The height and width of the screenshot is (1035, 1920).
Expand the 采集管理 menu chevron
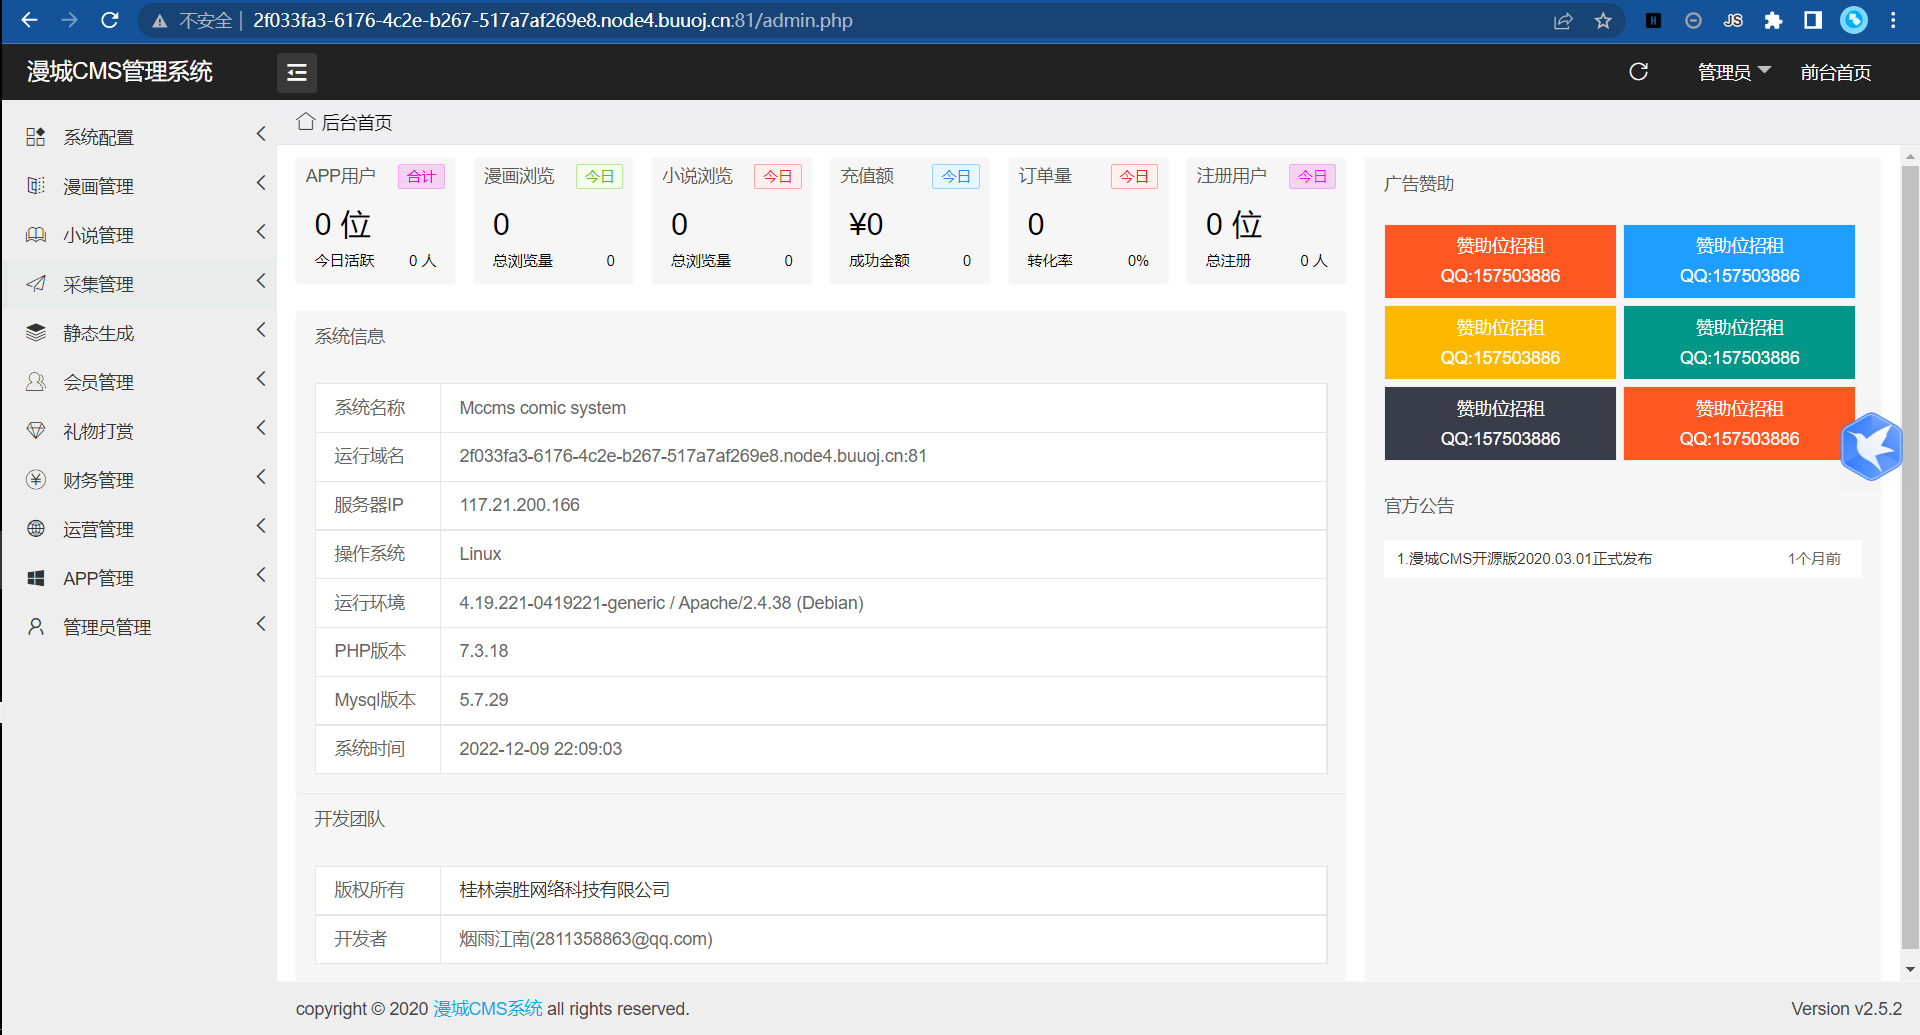click(x=261, y=281)
